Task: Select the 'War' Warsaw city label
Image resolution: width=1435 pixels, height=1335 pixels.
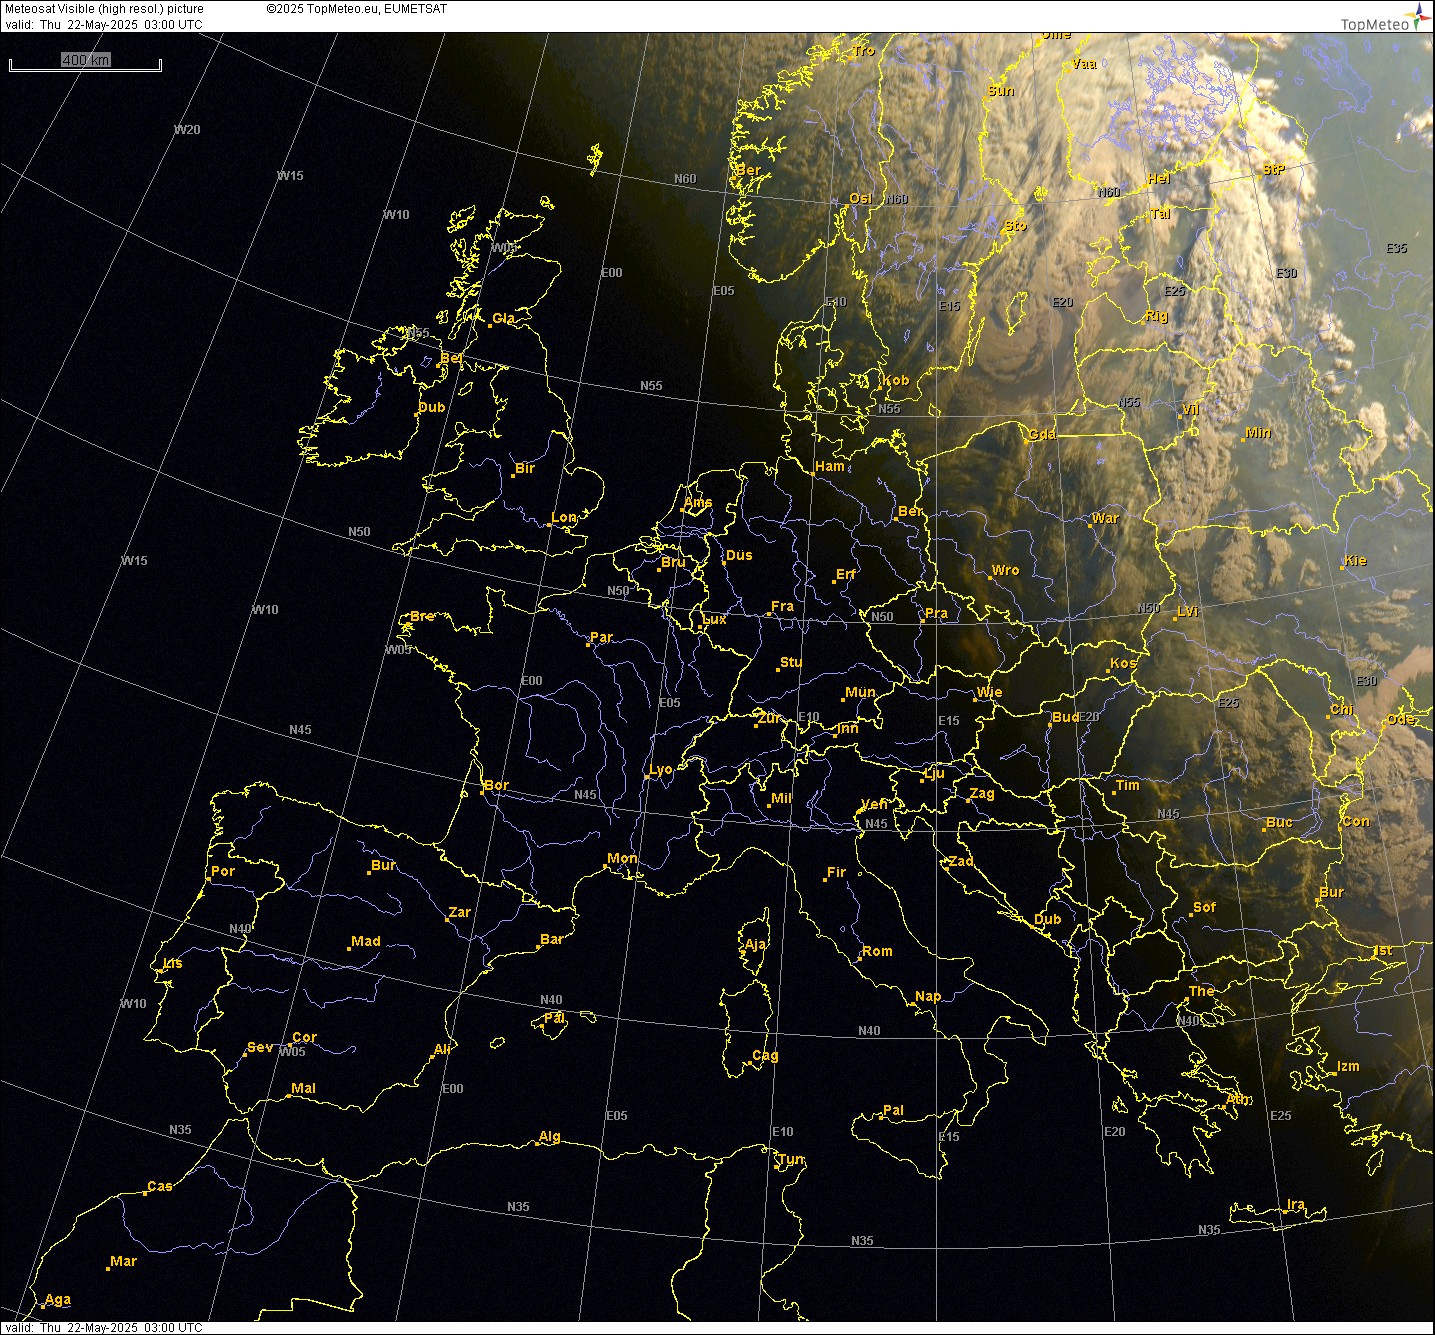Action: 1105,518
